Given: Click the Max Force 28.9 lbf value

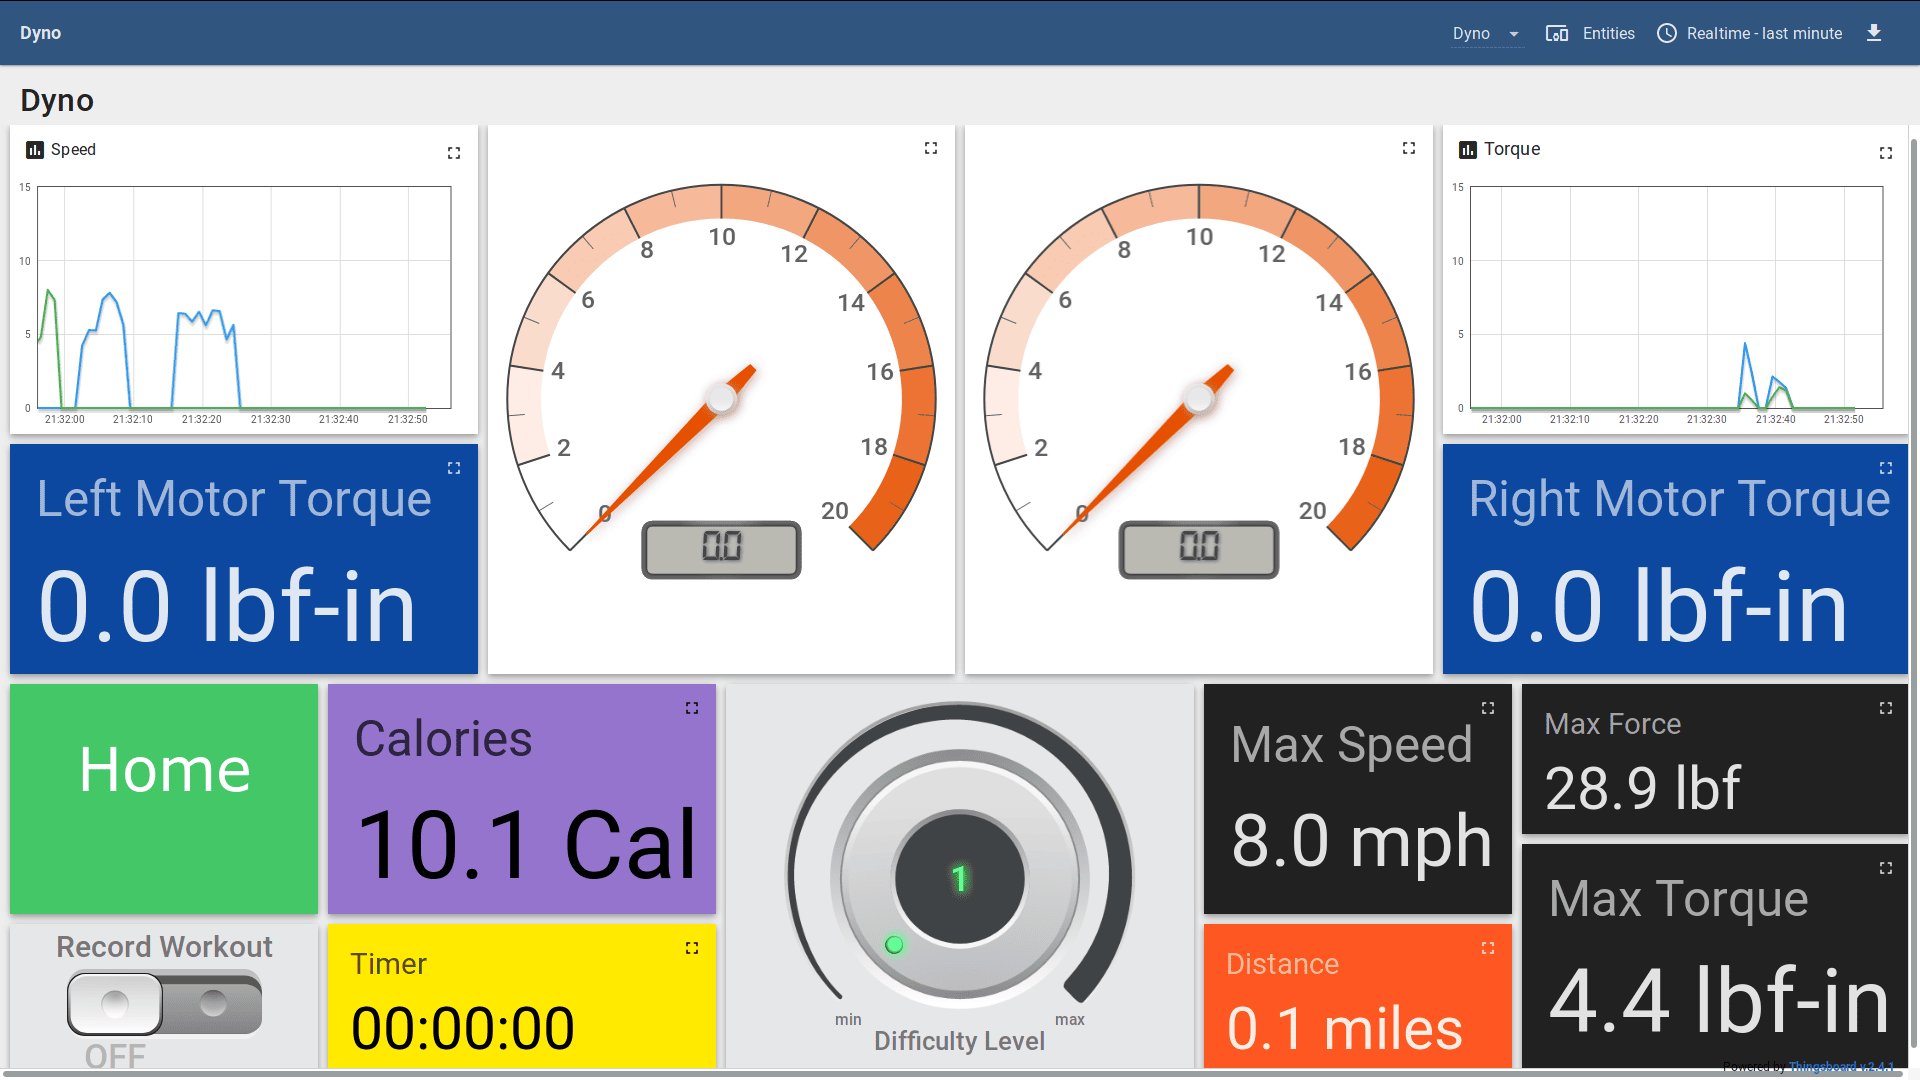Looking at the screenshot, I should point(1642,788).
